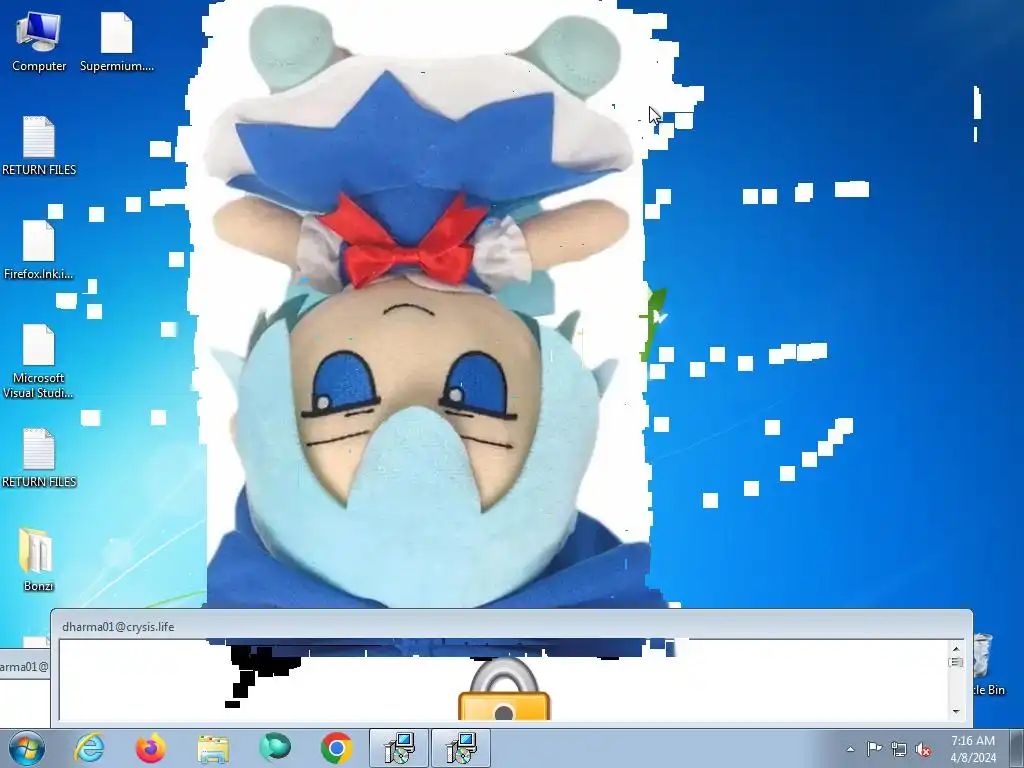Image resolution: width=1024 pixels, height=768 pixels.
Task: Launch Internet Explorer from taskbar
Action: 89,748
